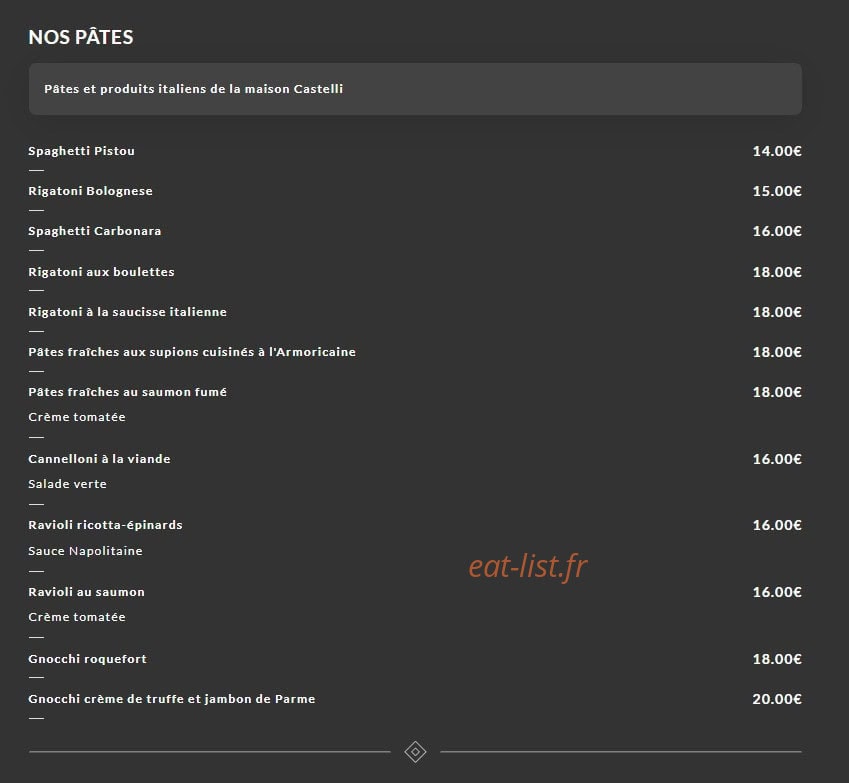Select Rigatoni aux boulettes
The image size is (849, 783).
(x=101, y=272)
